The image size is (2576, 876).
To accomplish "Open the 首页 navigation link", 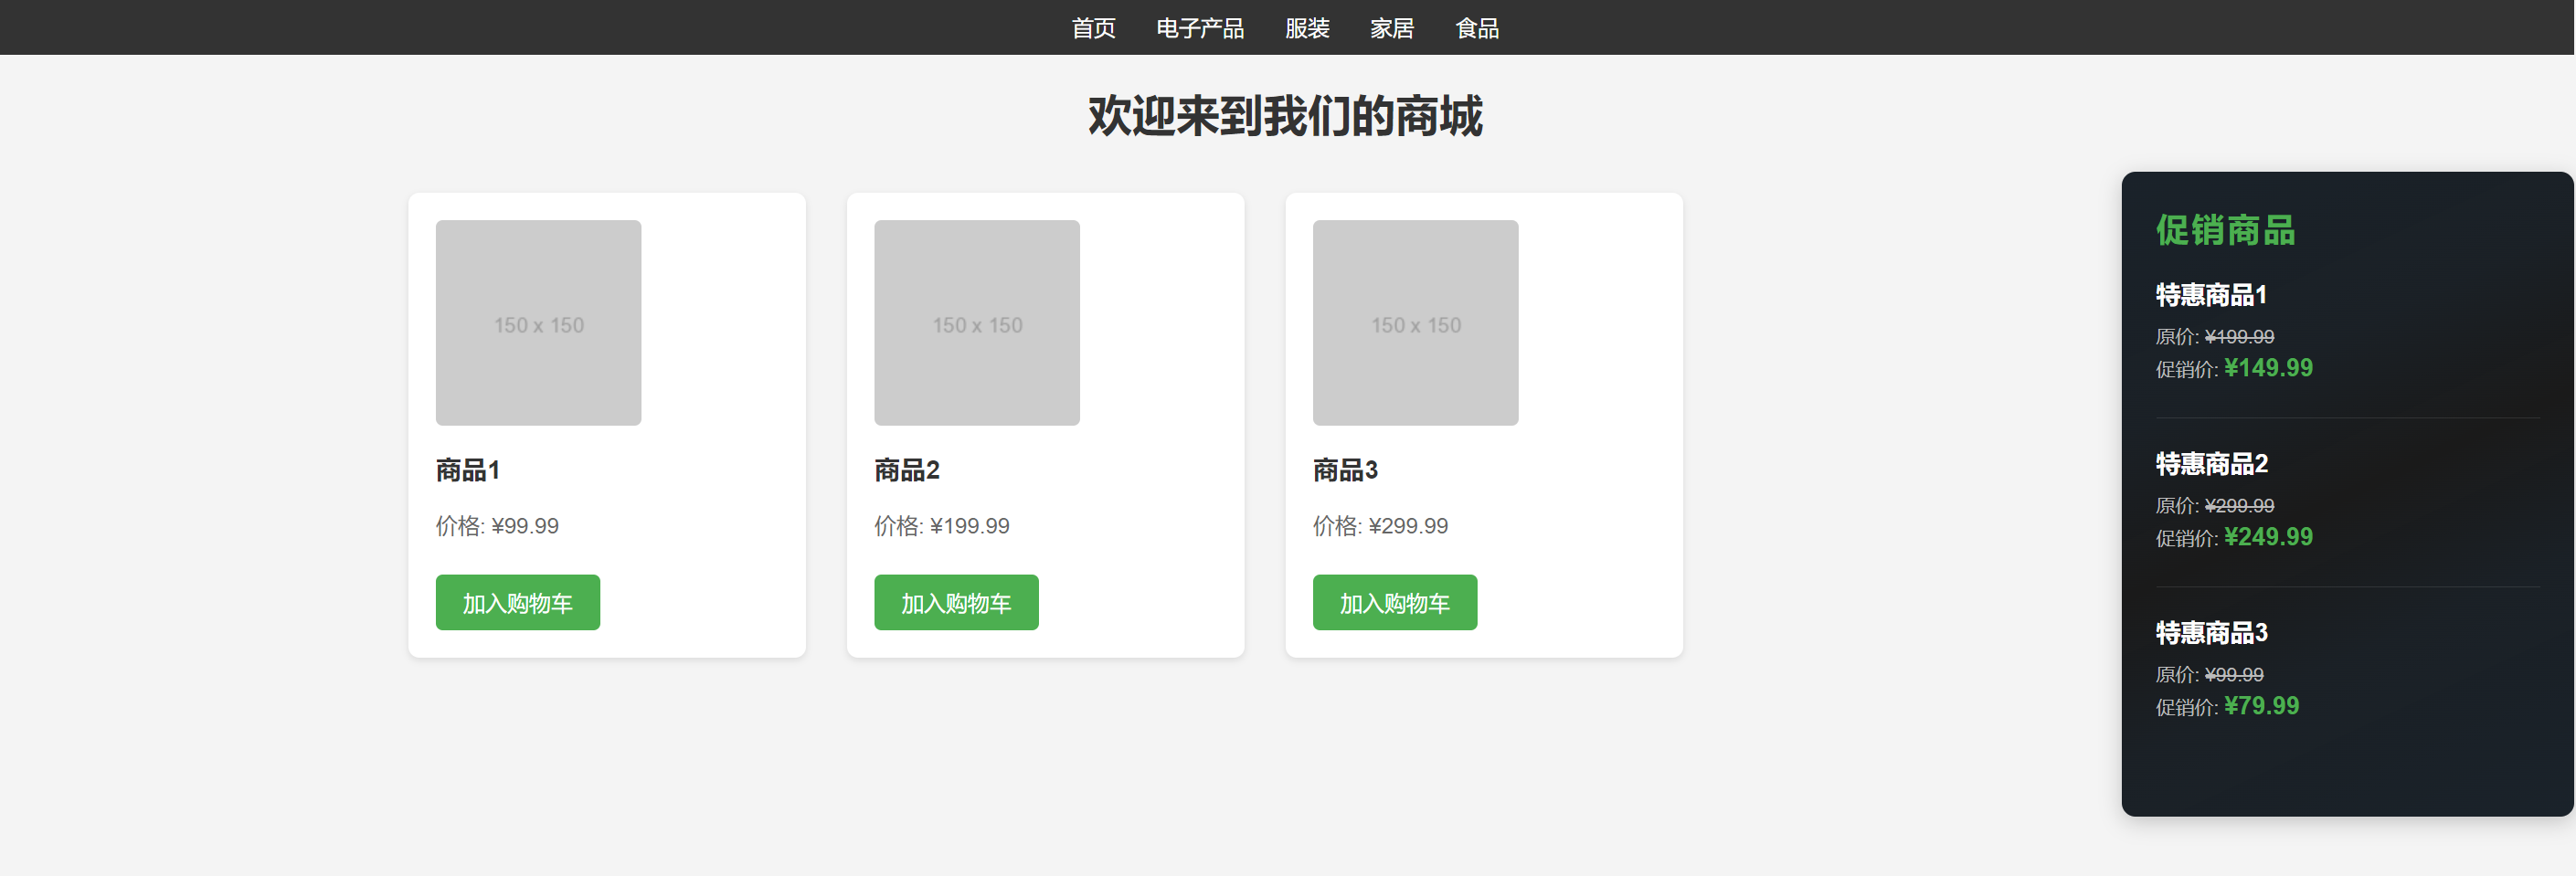I will pyautogui.click(x=1093, y=28).
